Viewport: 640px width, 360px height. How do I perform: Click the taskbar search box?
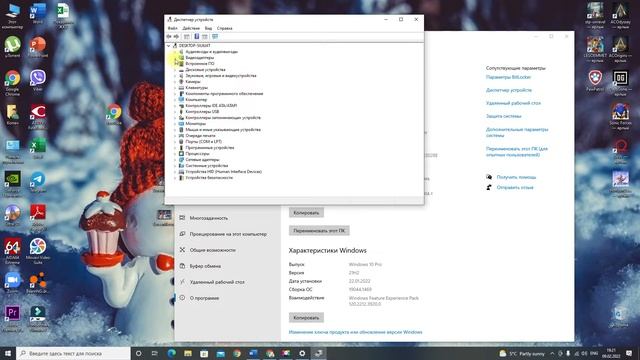(x=73, y=353)
